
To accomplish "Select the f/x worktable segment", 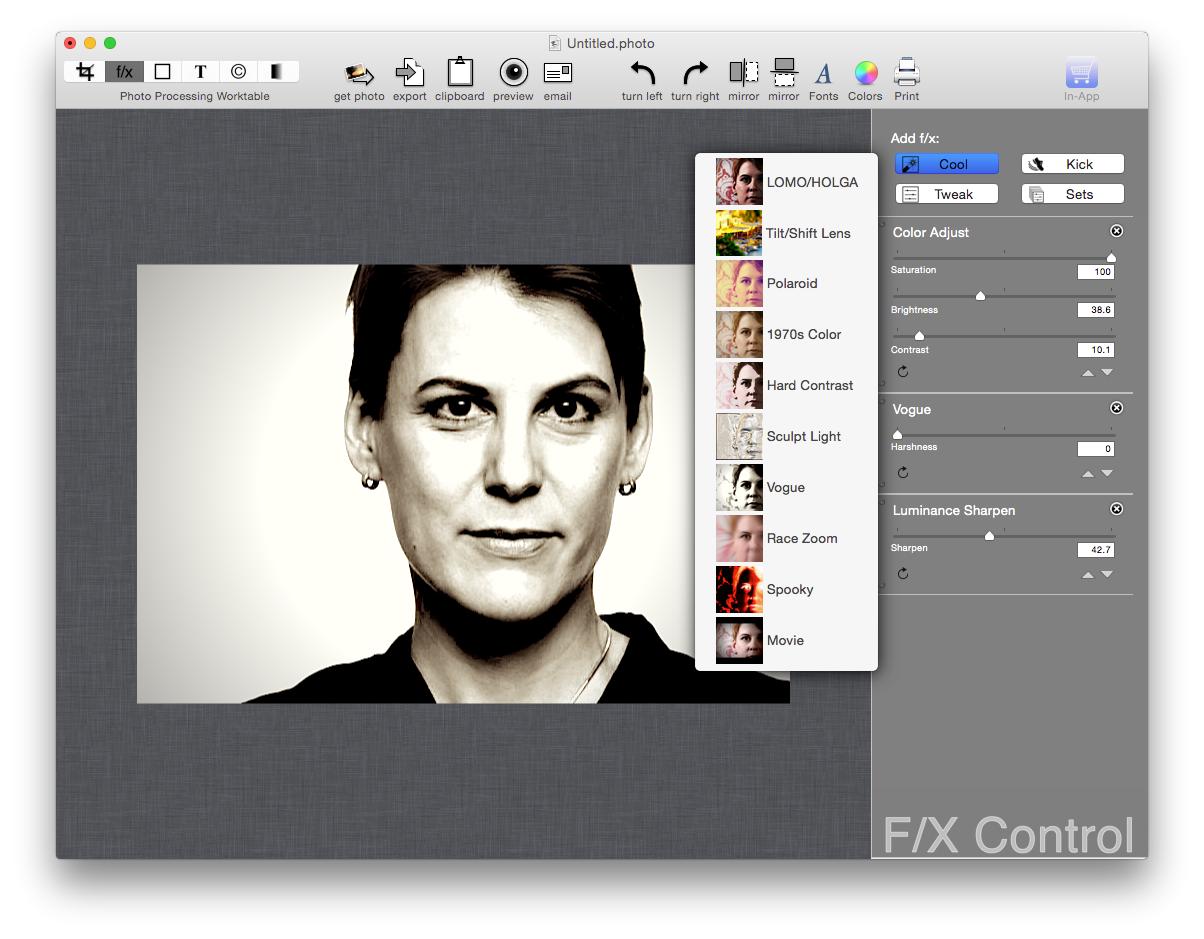I will click(x=124, y=72).
